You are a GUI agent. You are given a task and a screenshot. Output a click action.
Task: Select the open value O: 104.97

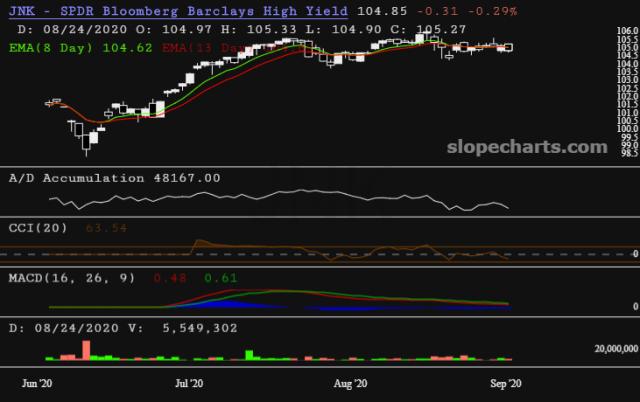[174, 29]
